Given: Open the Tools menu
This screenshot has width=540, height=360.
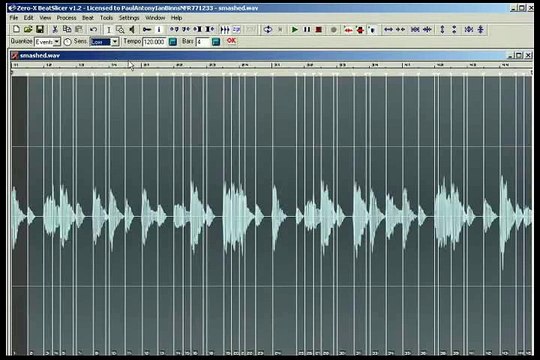Looking at the screenshot, I should point(106,18).
